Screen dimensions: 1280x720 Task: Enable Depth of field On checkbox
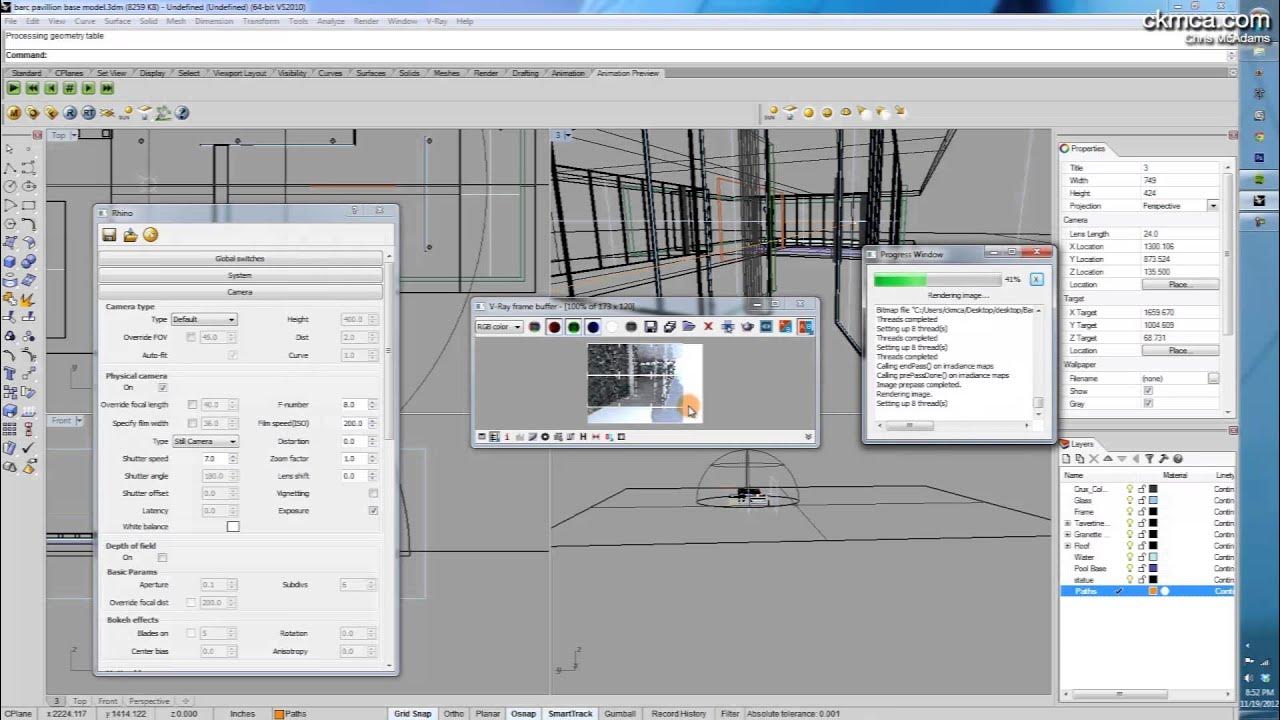[162, 558]
